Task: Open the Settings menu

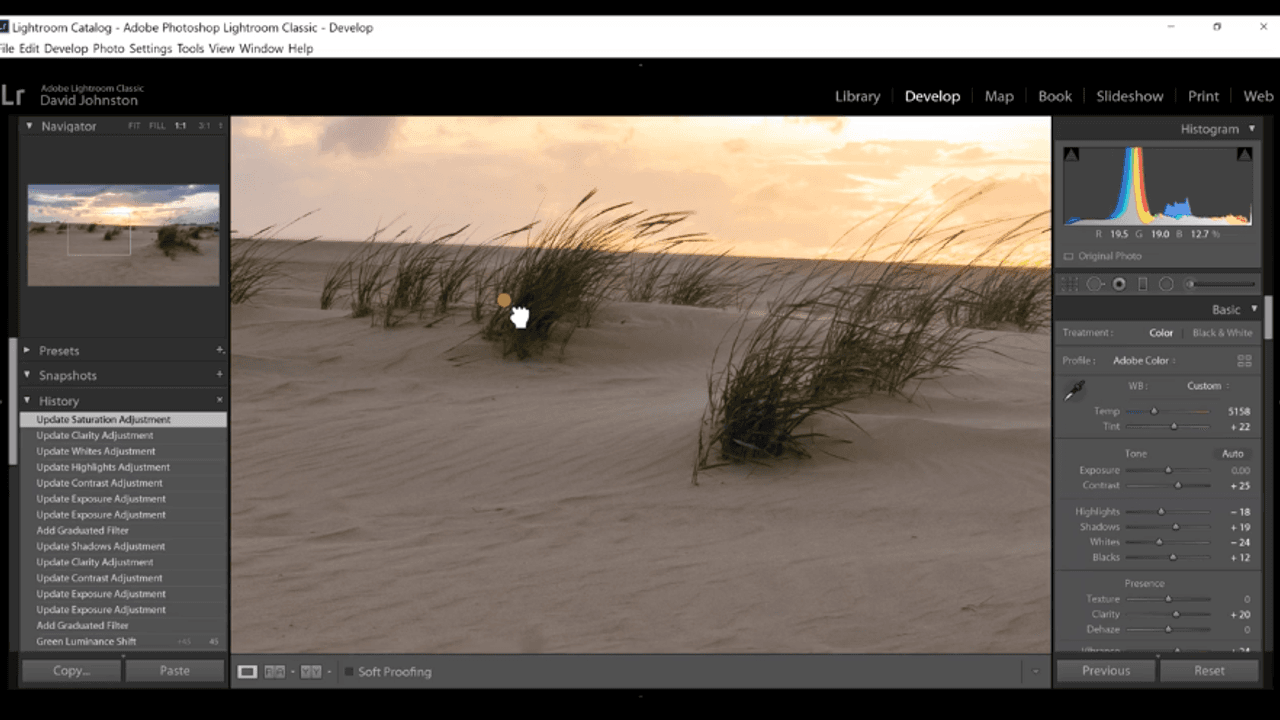Action: click(150, 48)
